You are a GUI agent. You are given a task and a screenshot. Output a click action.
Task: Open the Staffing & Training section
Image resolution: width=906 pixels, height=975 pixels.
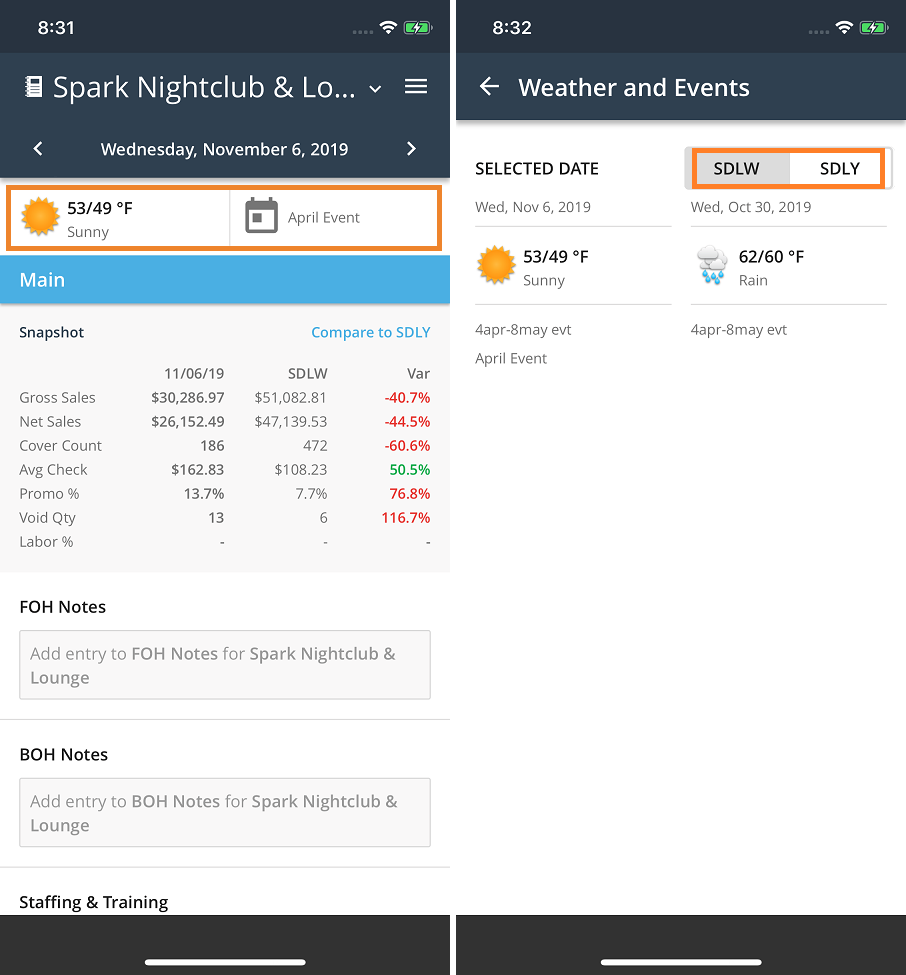point(94,902)
